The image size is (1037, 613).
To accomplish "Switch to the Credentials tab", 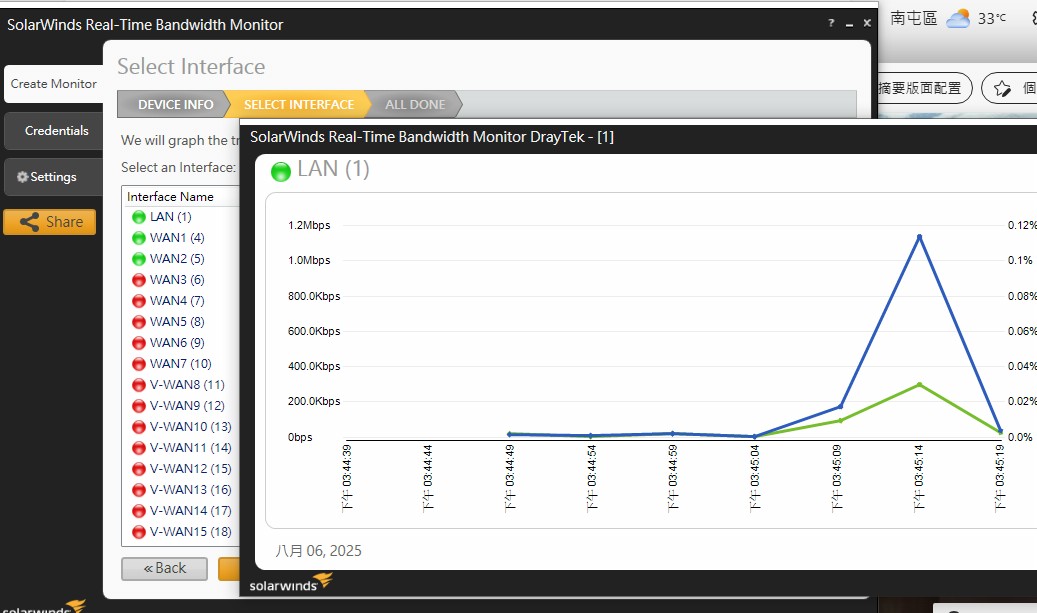I will pos(56,131).
